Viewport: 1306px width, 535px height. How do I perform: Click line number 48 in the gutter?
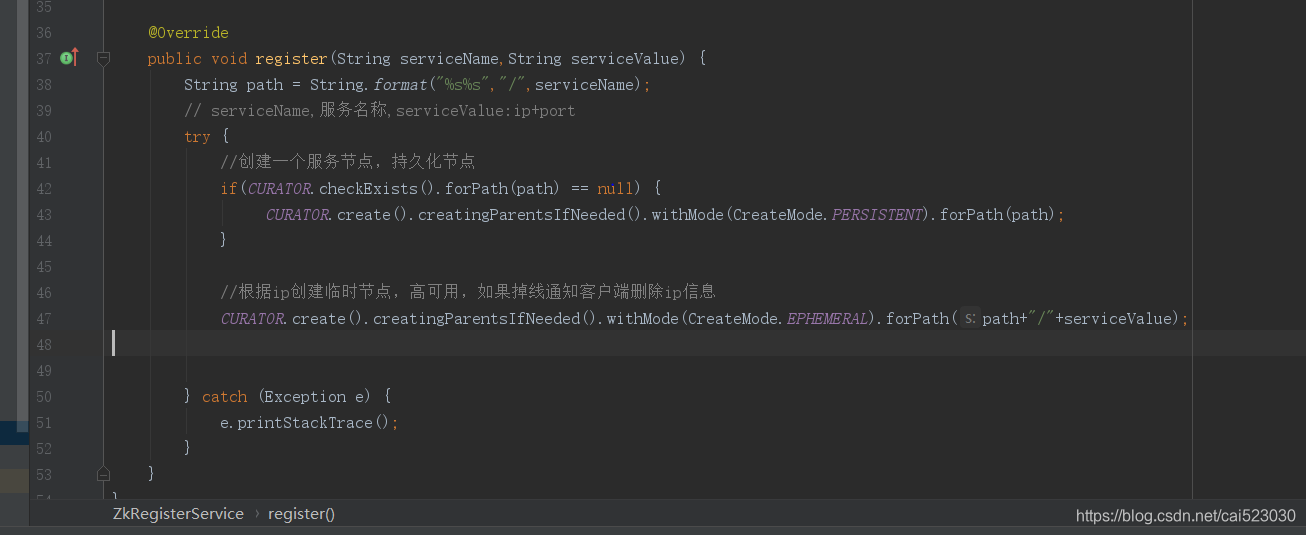pyautogui.click(x=43, y=345)
